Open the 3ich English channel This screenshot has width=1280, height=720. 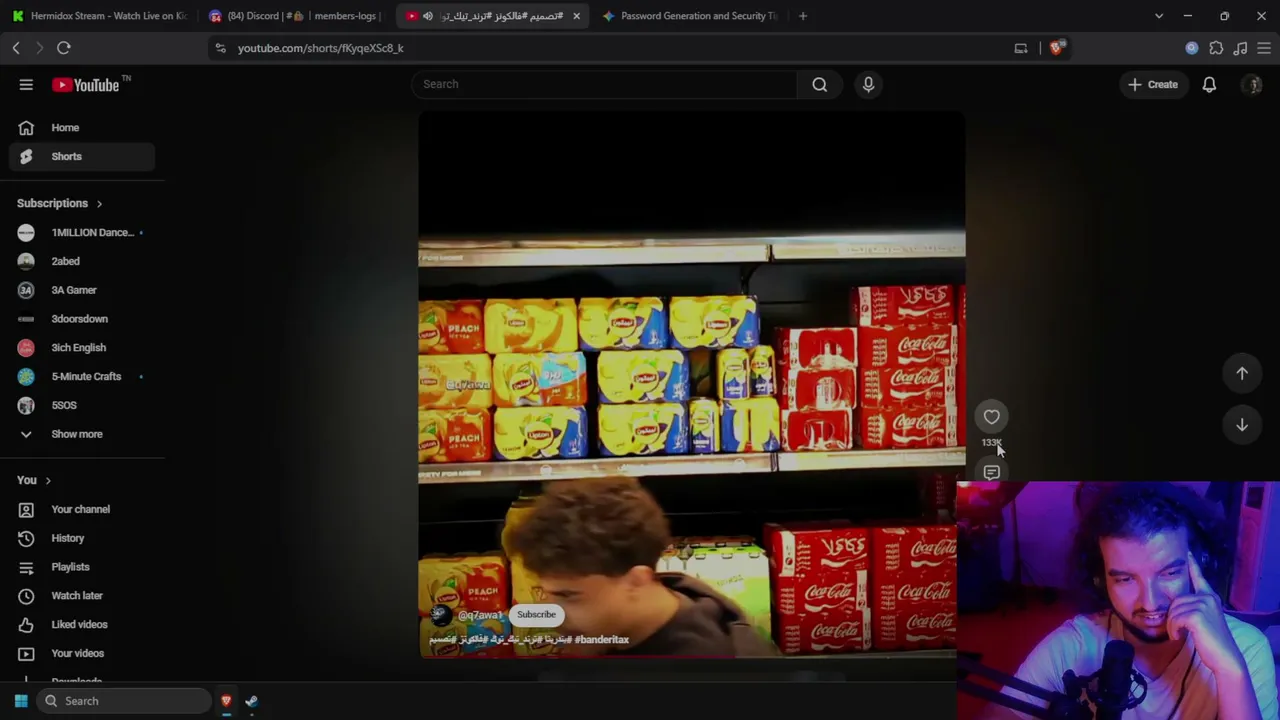(82, 348)
